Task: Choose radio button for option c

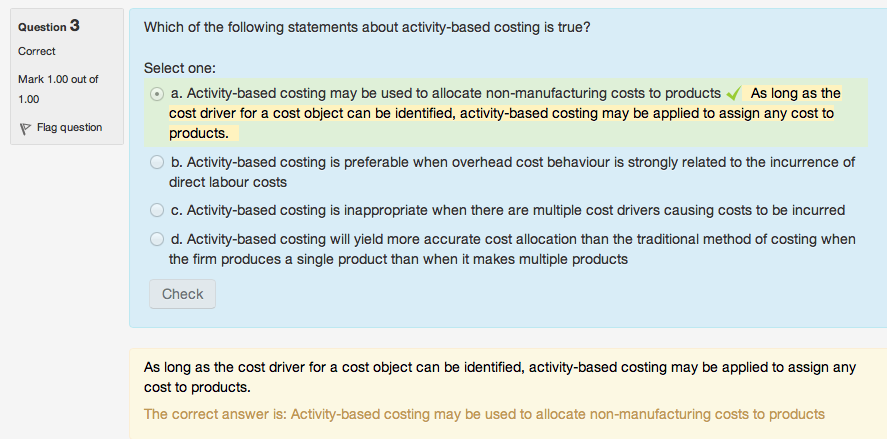Action: coord(157,210)
